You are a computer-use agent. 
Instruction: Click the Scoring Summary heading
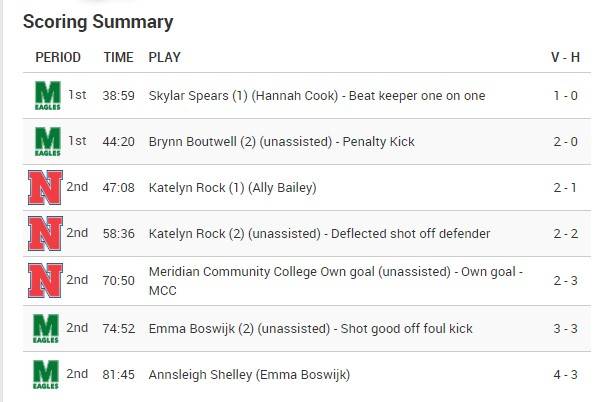coord(98,22)
